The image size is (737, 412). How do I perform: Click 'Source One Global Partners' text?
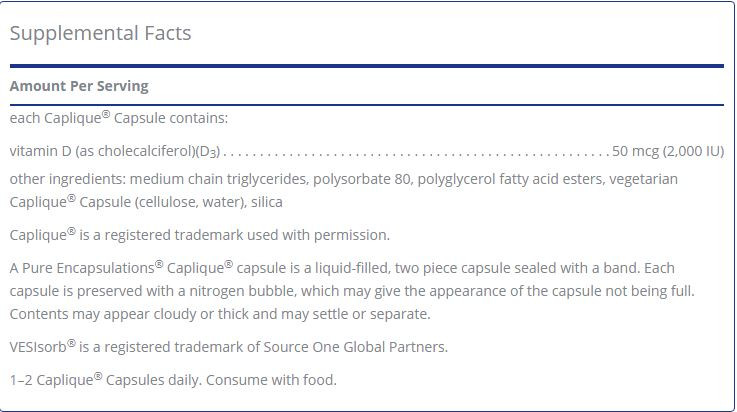(355, 347)
